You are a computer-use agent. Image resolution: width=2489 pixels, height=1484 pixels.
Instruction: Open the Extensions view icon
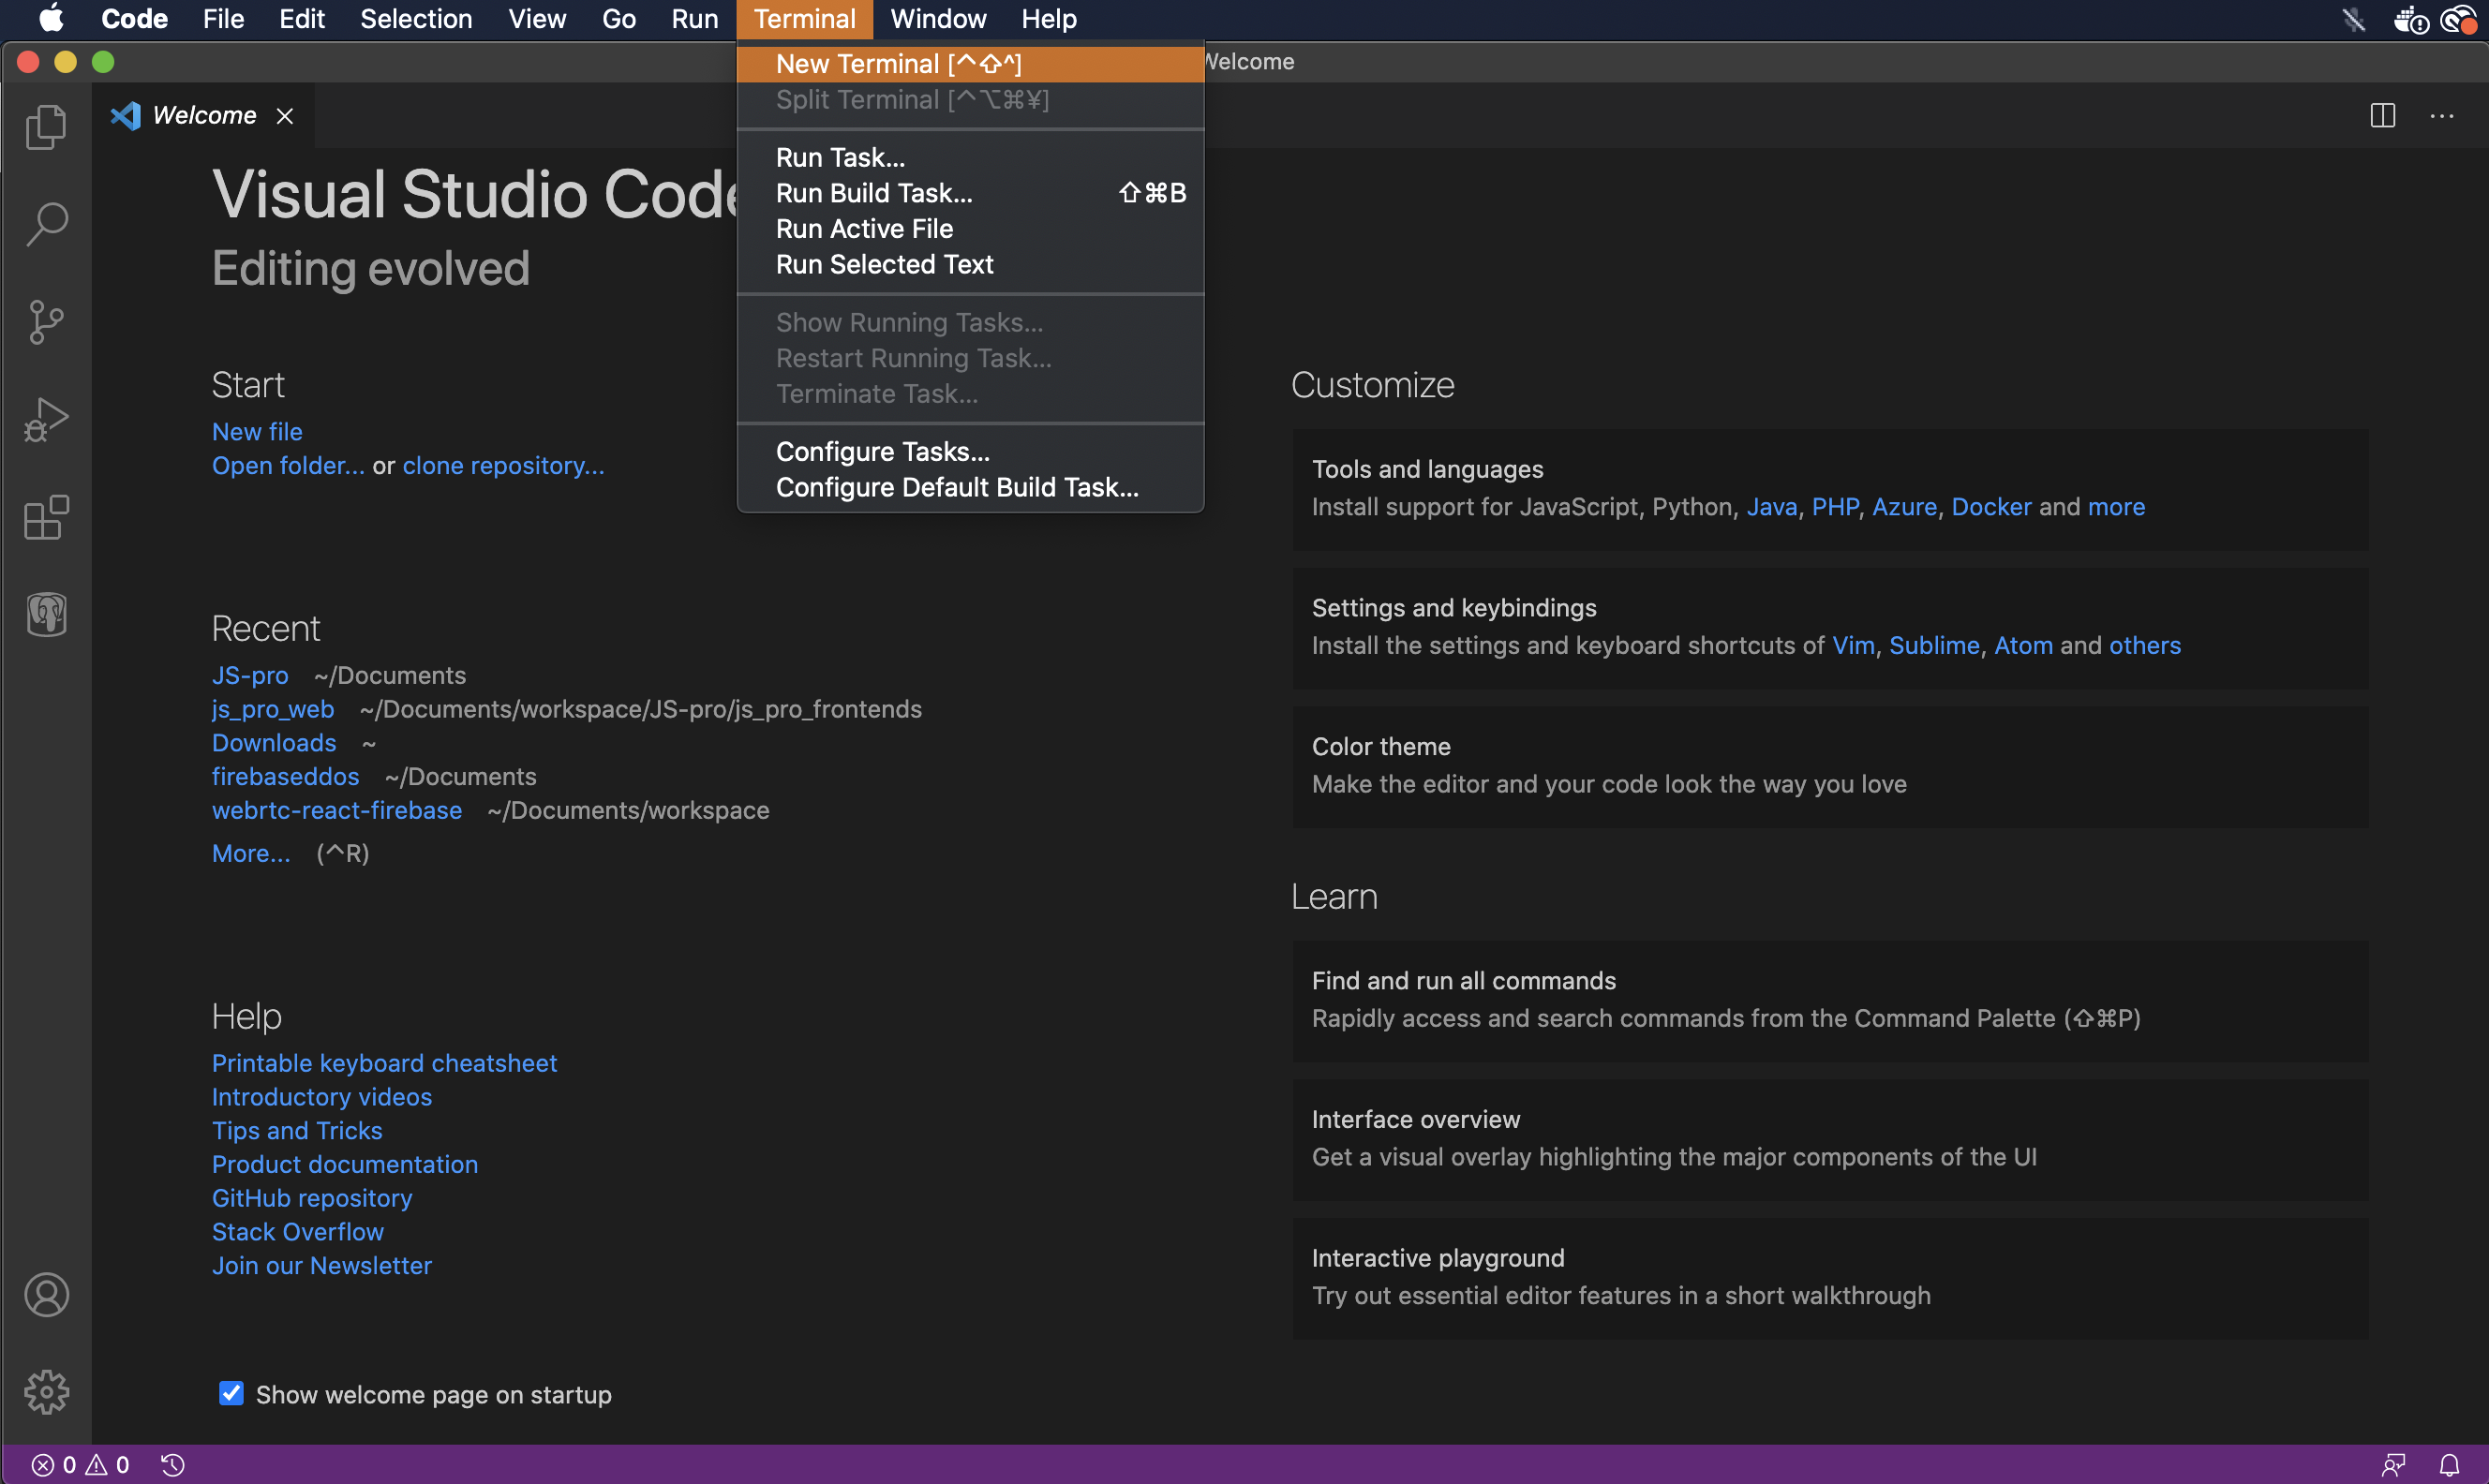[46, 517]
